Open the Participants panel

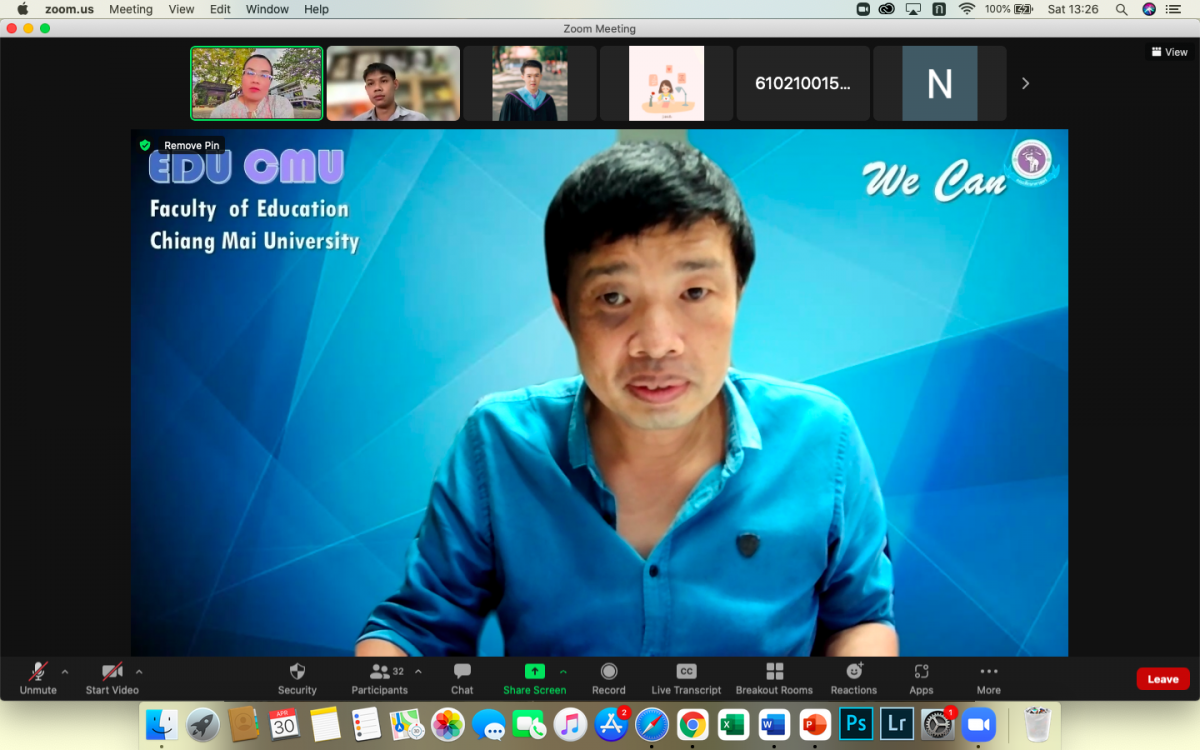pyautogui.click(x=379, y=678)
